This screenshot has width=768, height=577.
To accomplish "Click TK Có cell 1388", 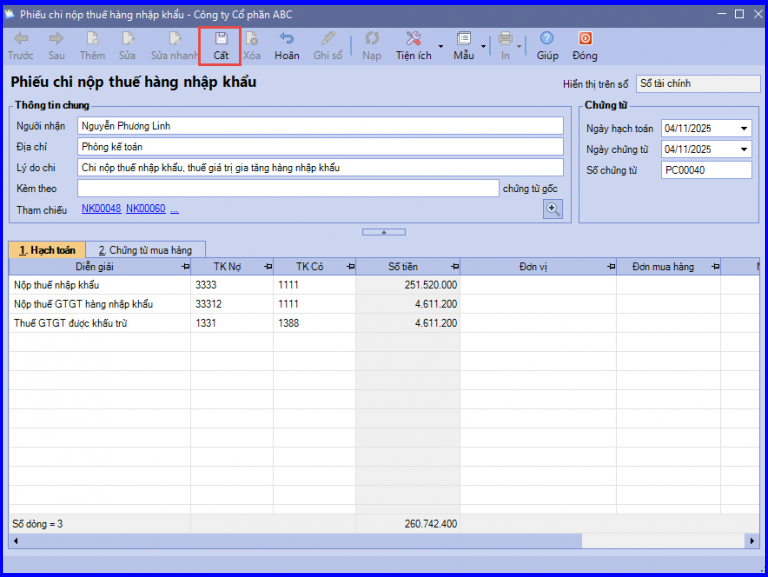I will (x=314, y=323).
